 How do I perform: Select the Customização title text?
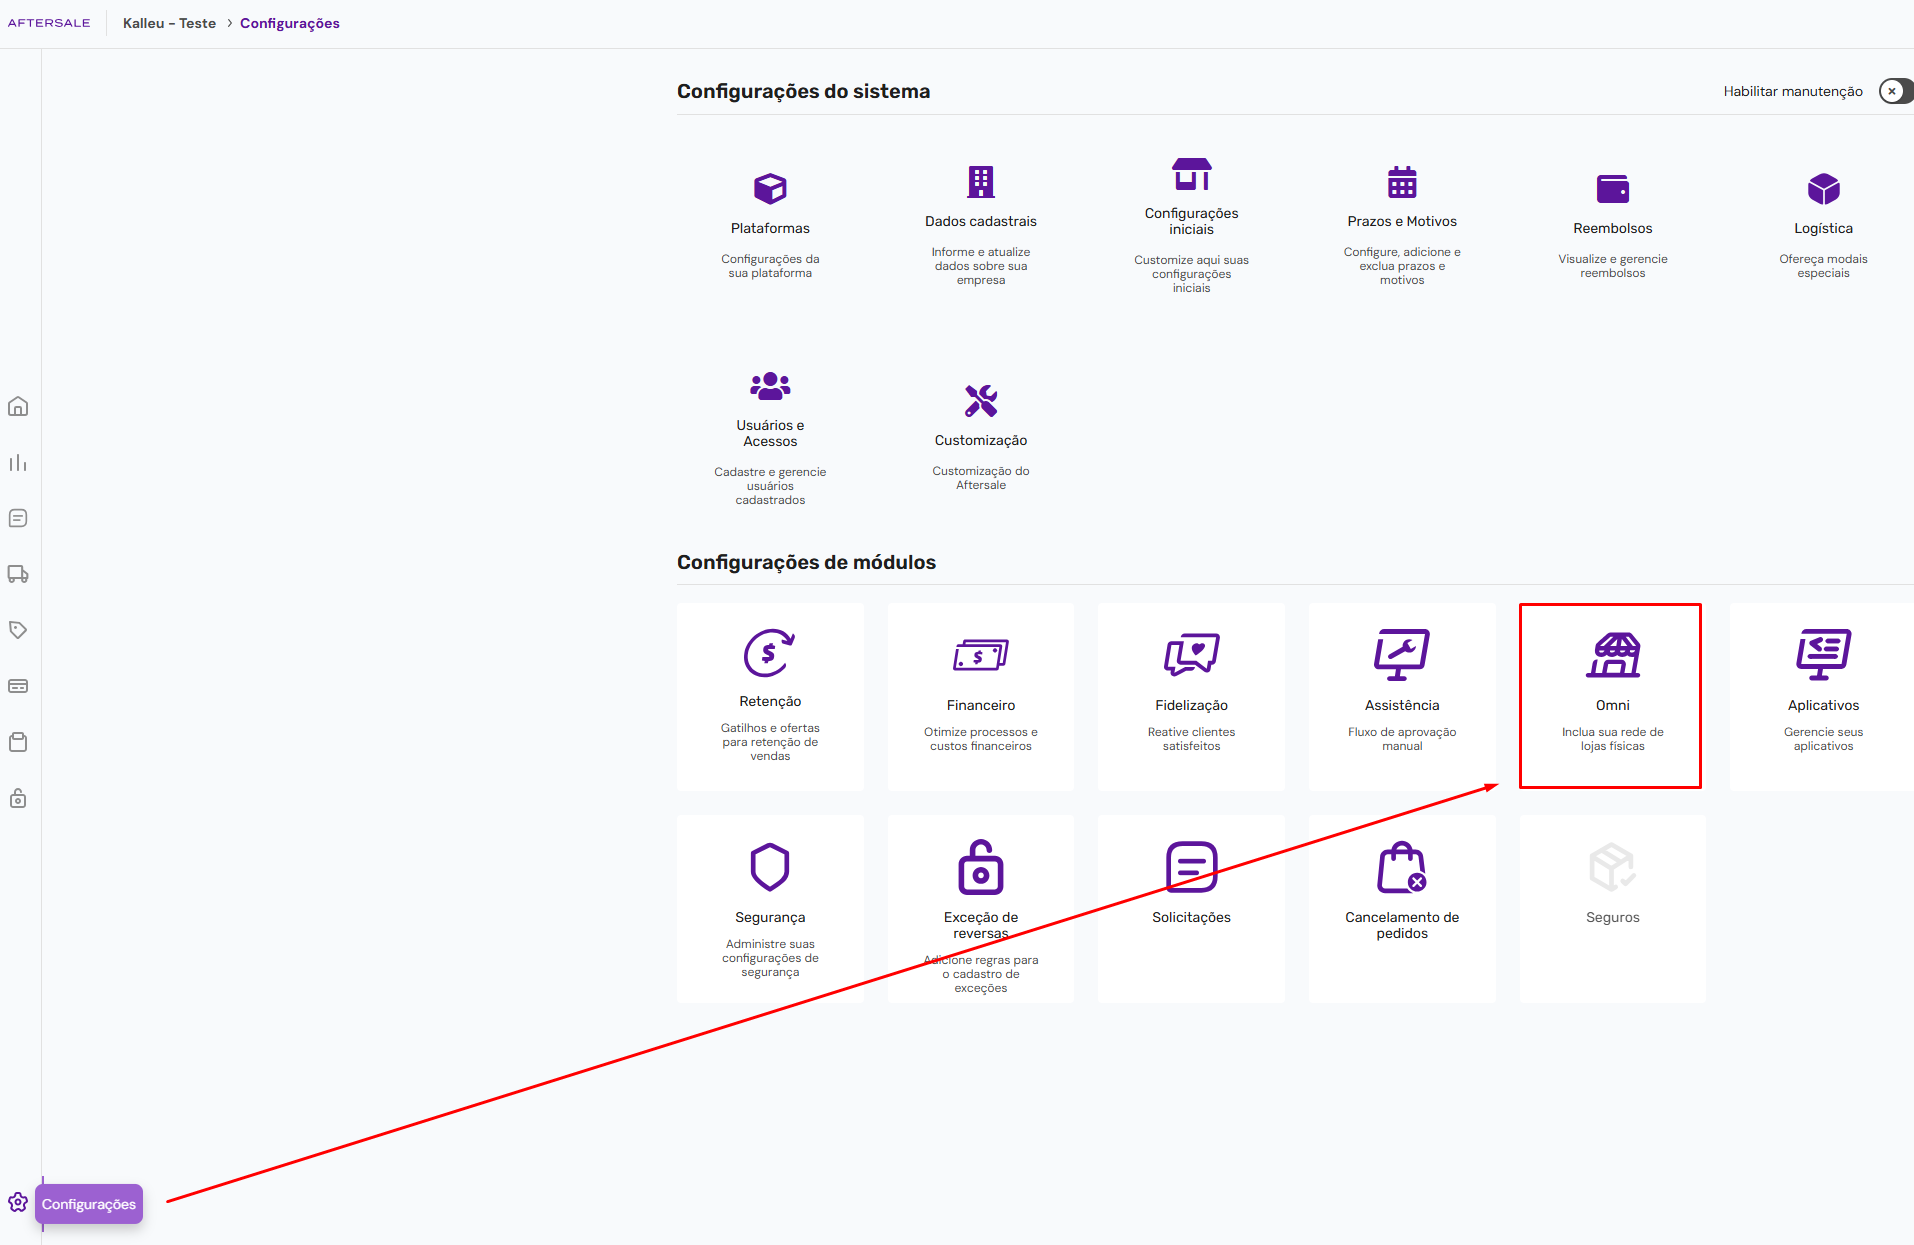pos(981,440)
